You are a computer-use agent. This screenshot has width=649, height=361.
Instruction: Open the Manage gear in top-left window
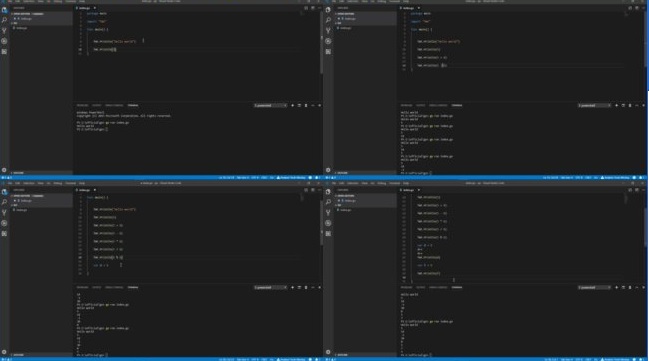(4, 170)
